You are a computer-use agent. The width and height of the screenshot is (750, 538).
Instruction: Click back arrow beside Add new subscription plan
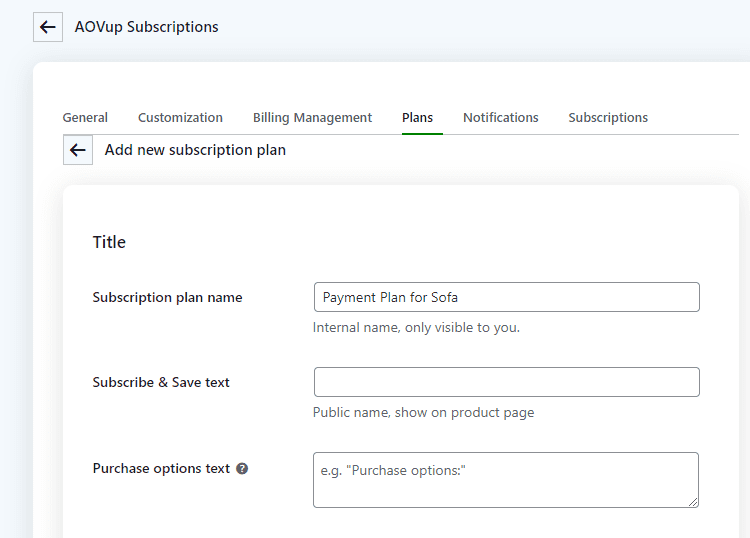78,150
